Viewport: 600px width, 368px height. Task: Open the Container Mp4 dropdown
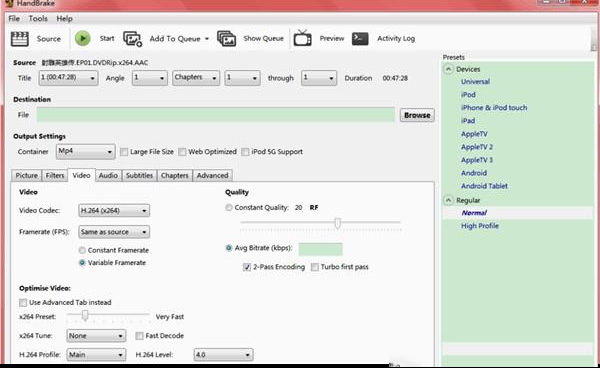(x=85, y=151)
